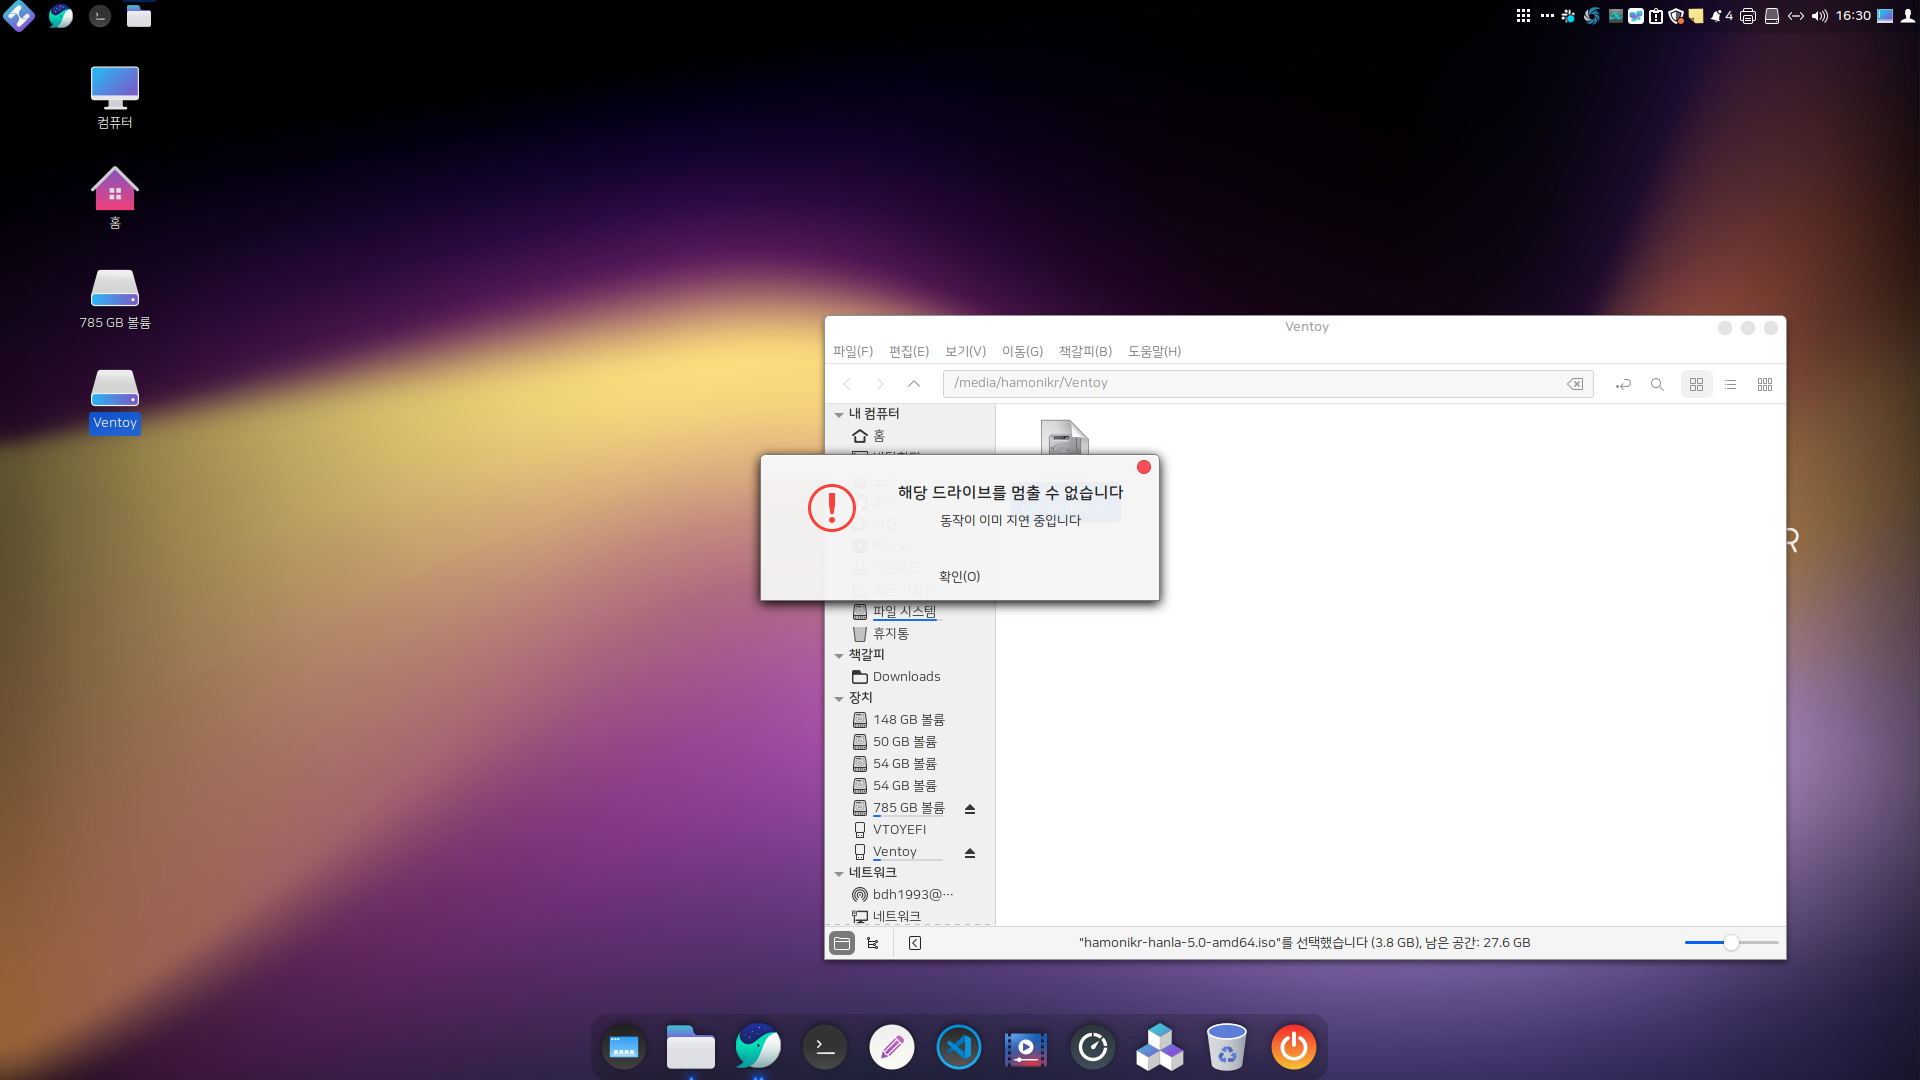Show tree view in sidebar
Image resolution: width=1920 pixels, height=1080 pixels.
(x=873, y=943)
